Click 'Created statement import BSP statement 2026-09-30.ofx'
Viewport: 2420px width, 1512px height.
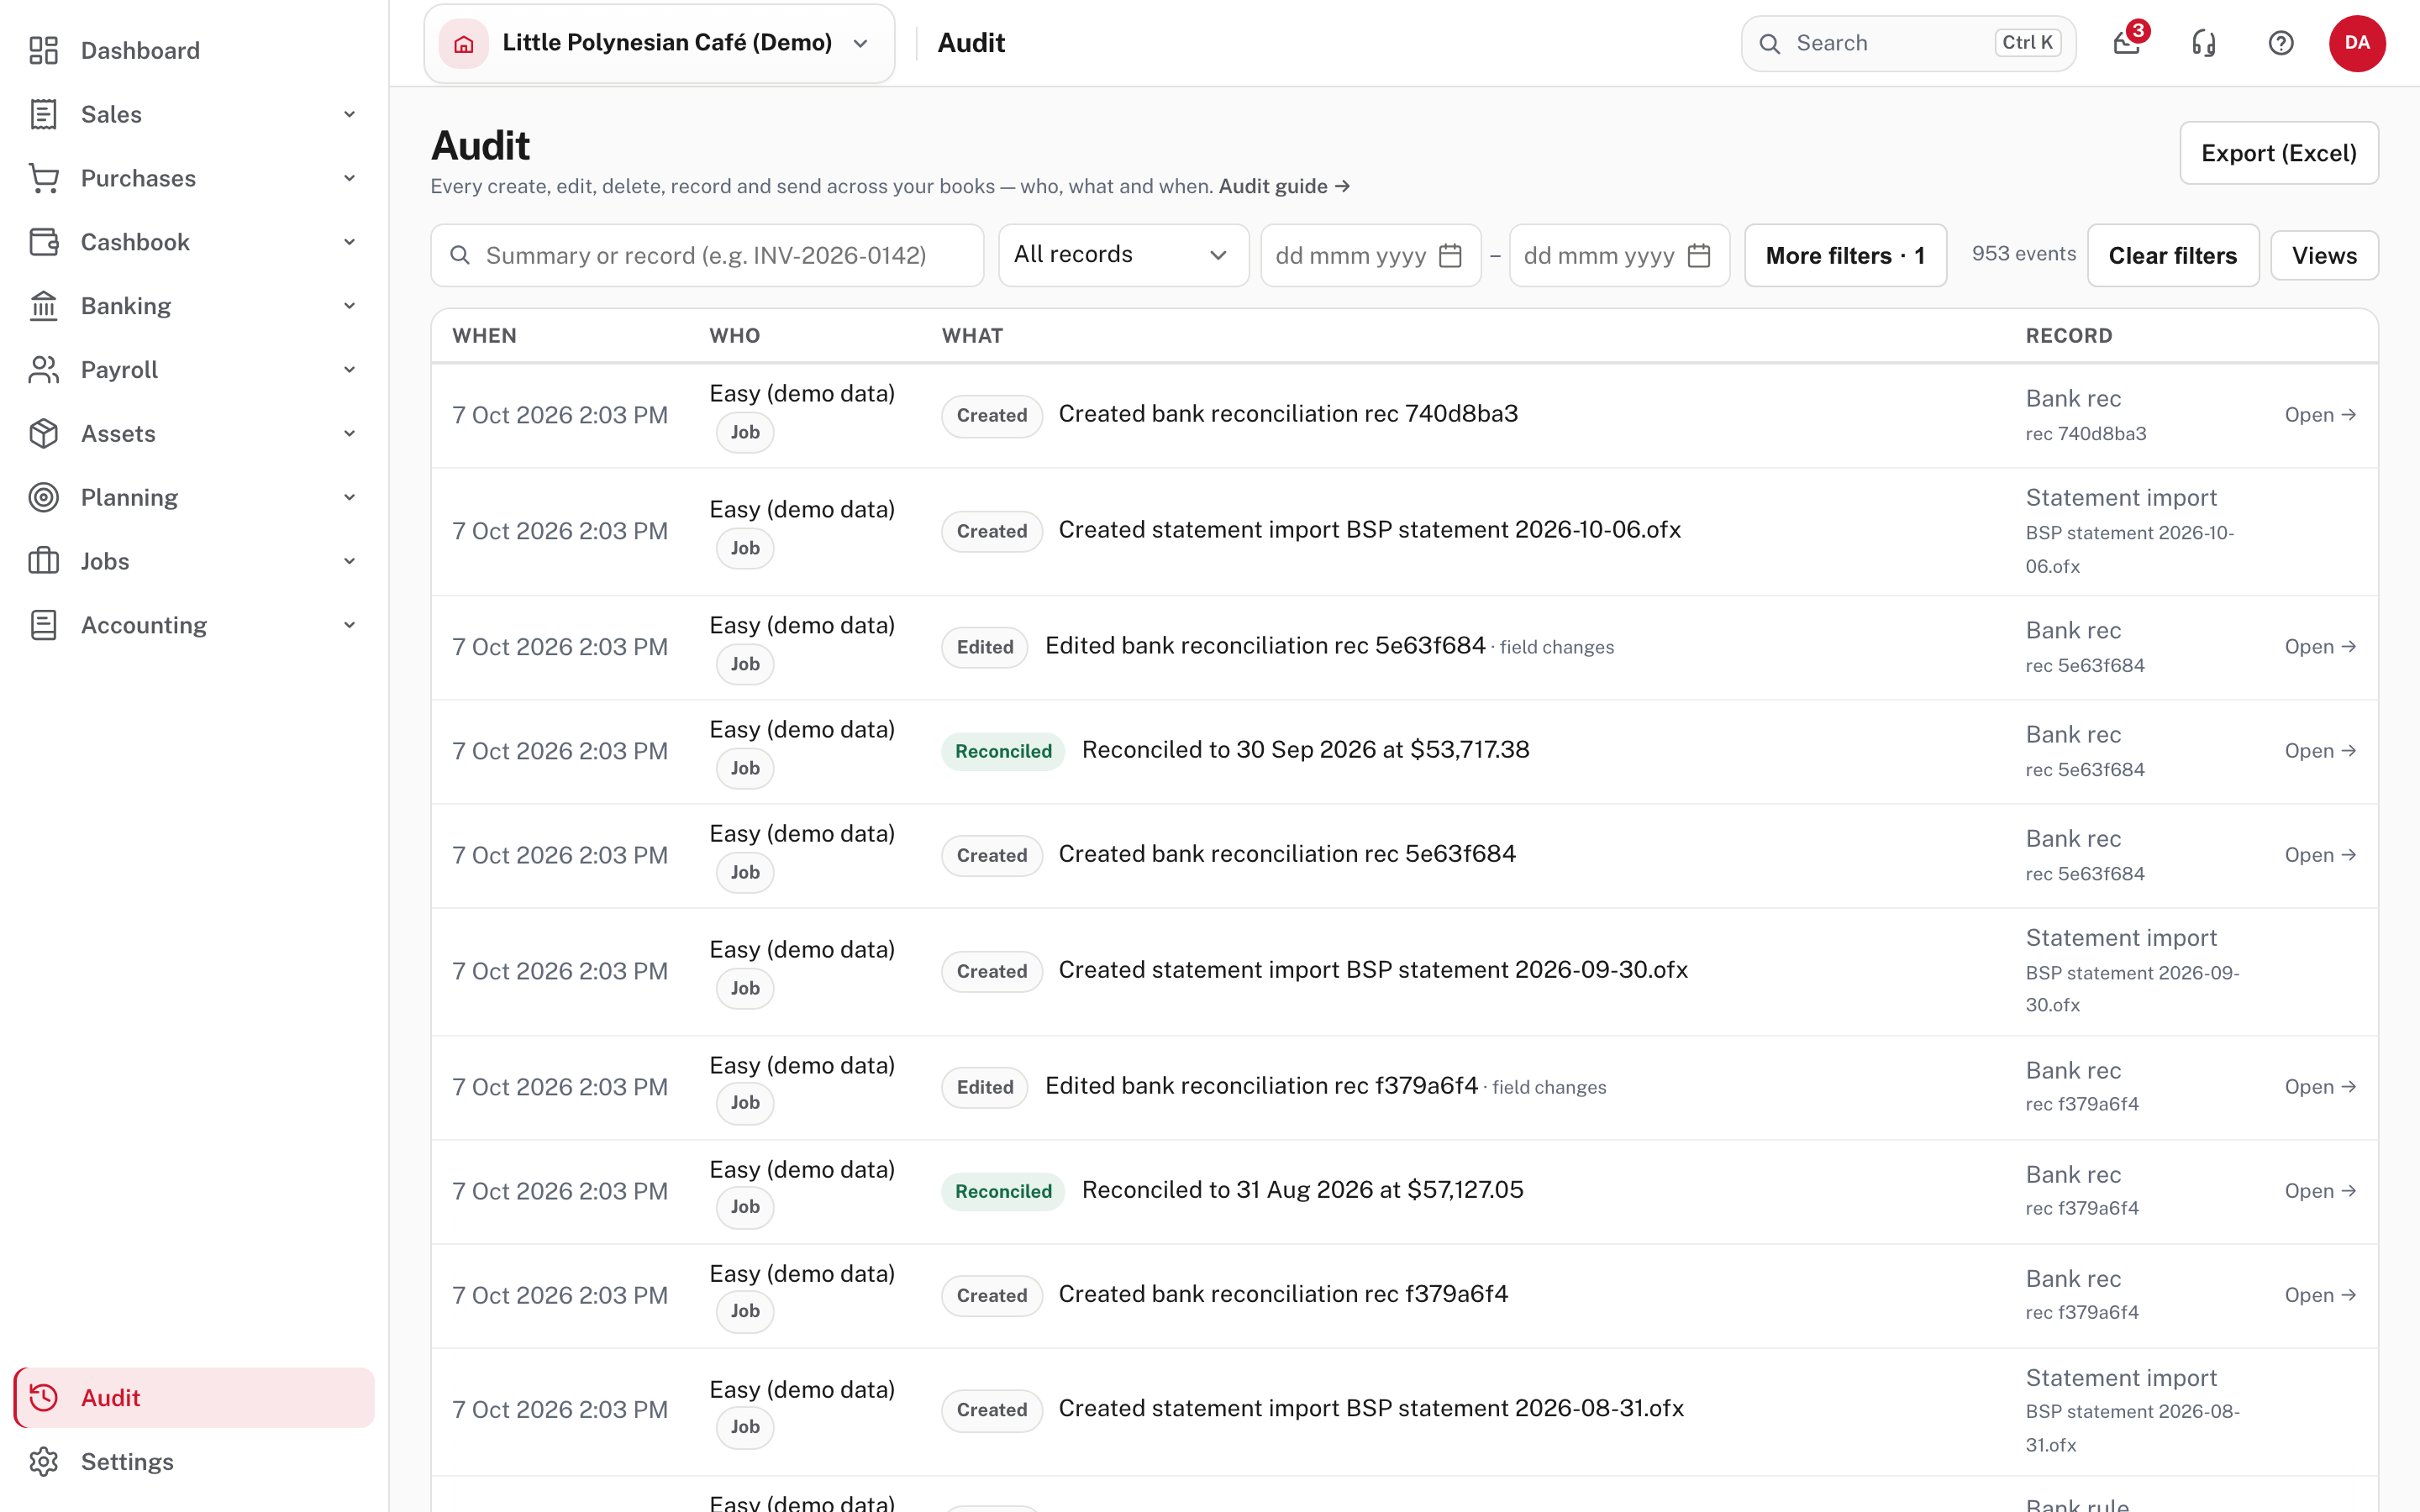click(x=1373, y=970)
